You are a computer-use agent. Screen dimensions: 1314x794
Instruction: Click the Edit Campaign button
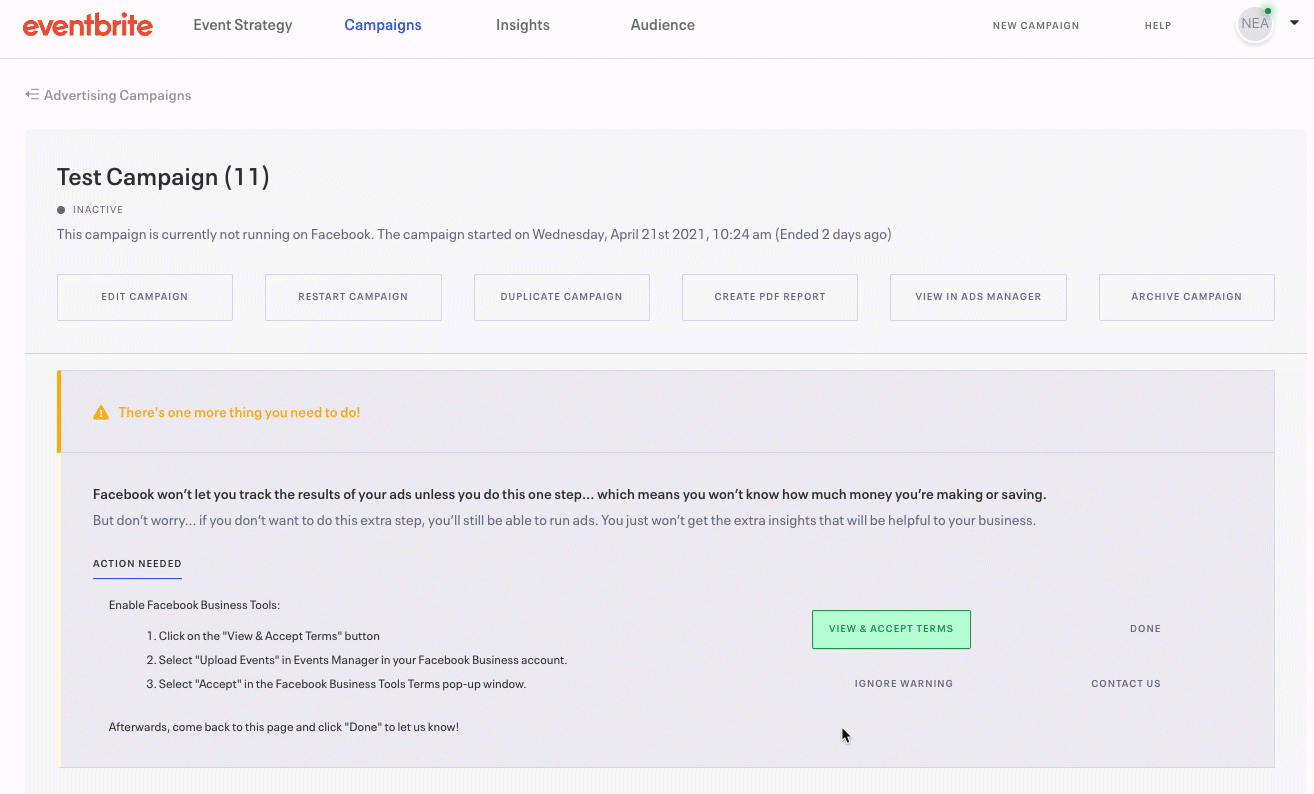[x=145, y=297]
